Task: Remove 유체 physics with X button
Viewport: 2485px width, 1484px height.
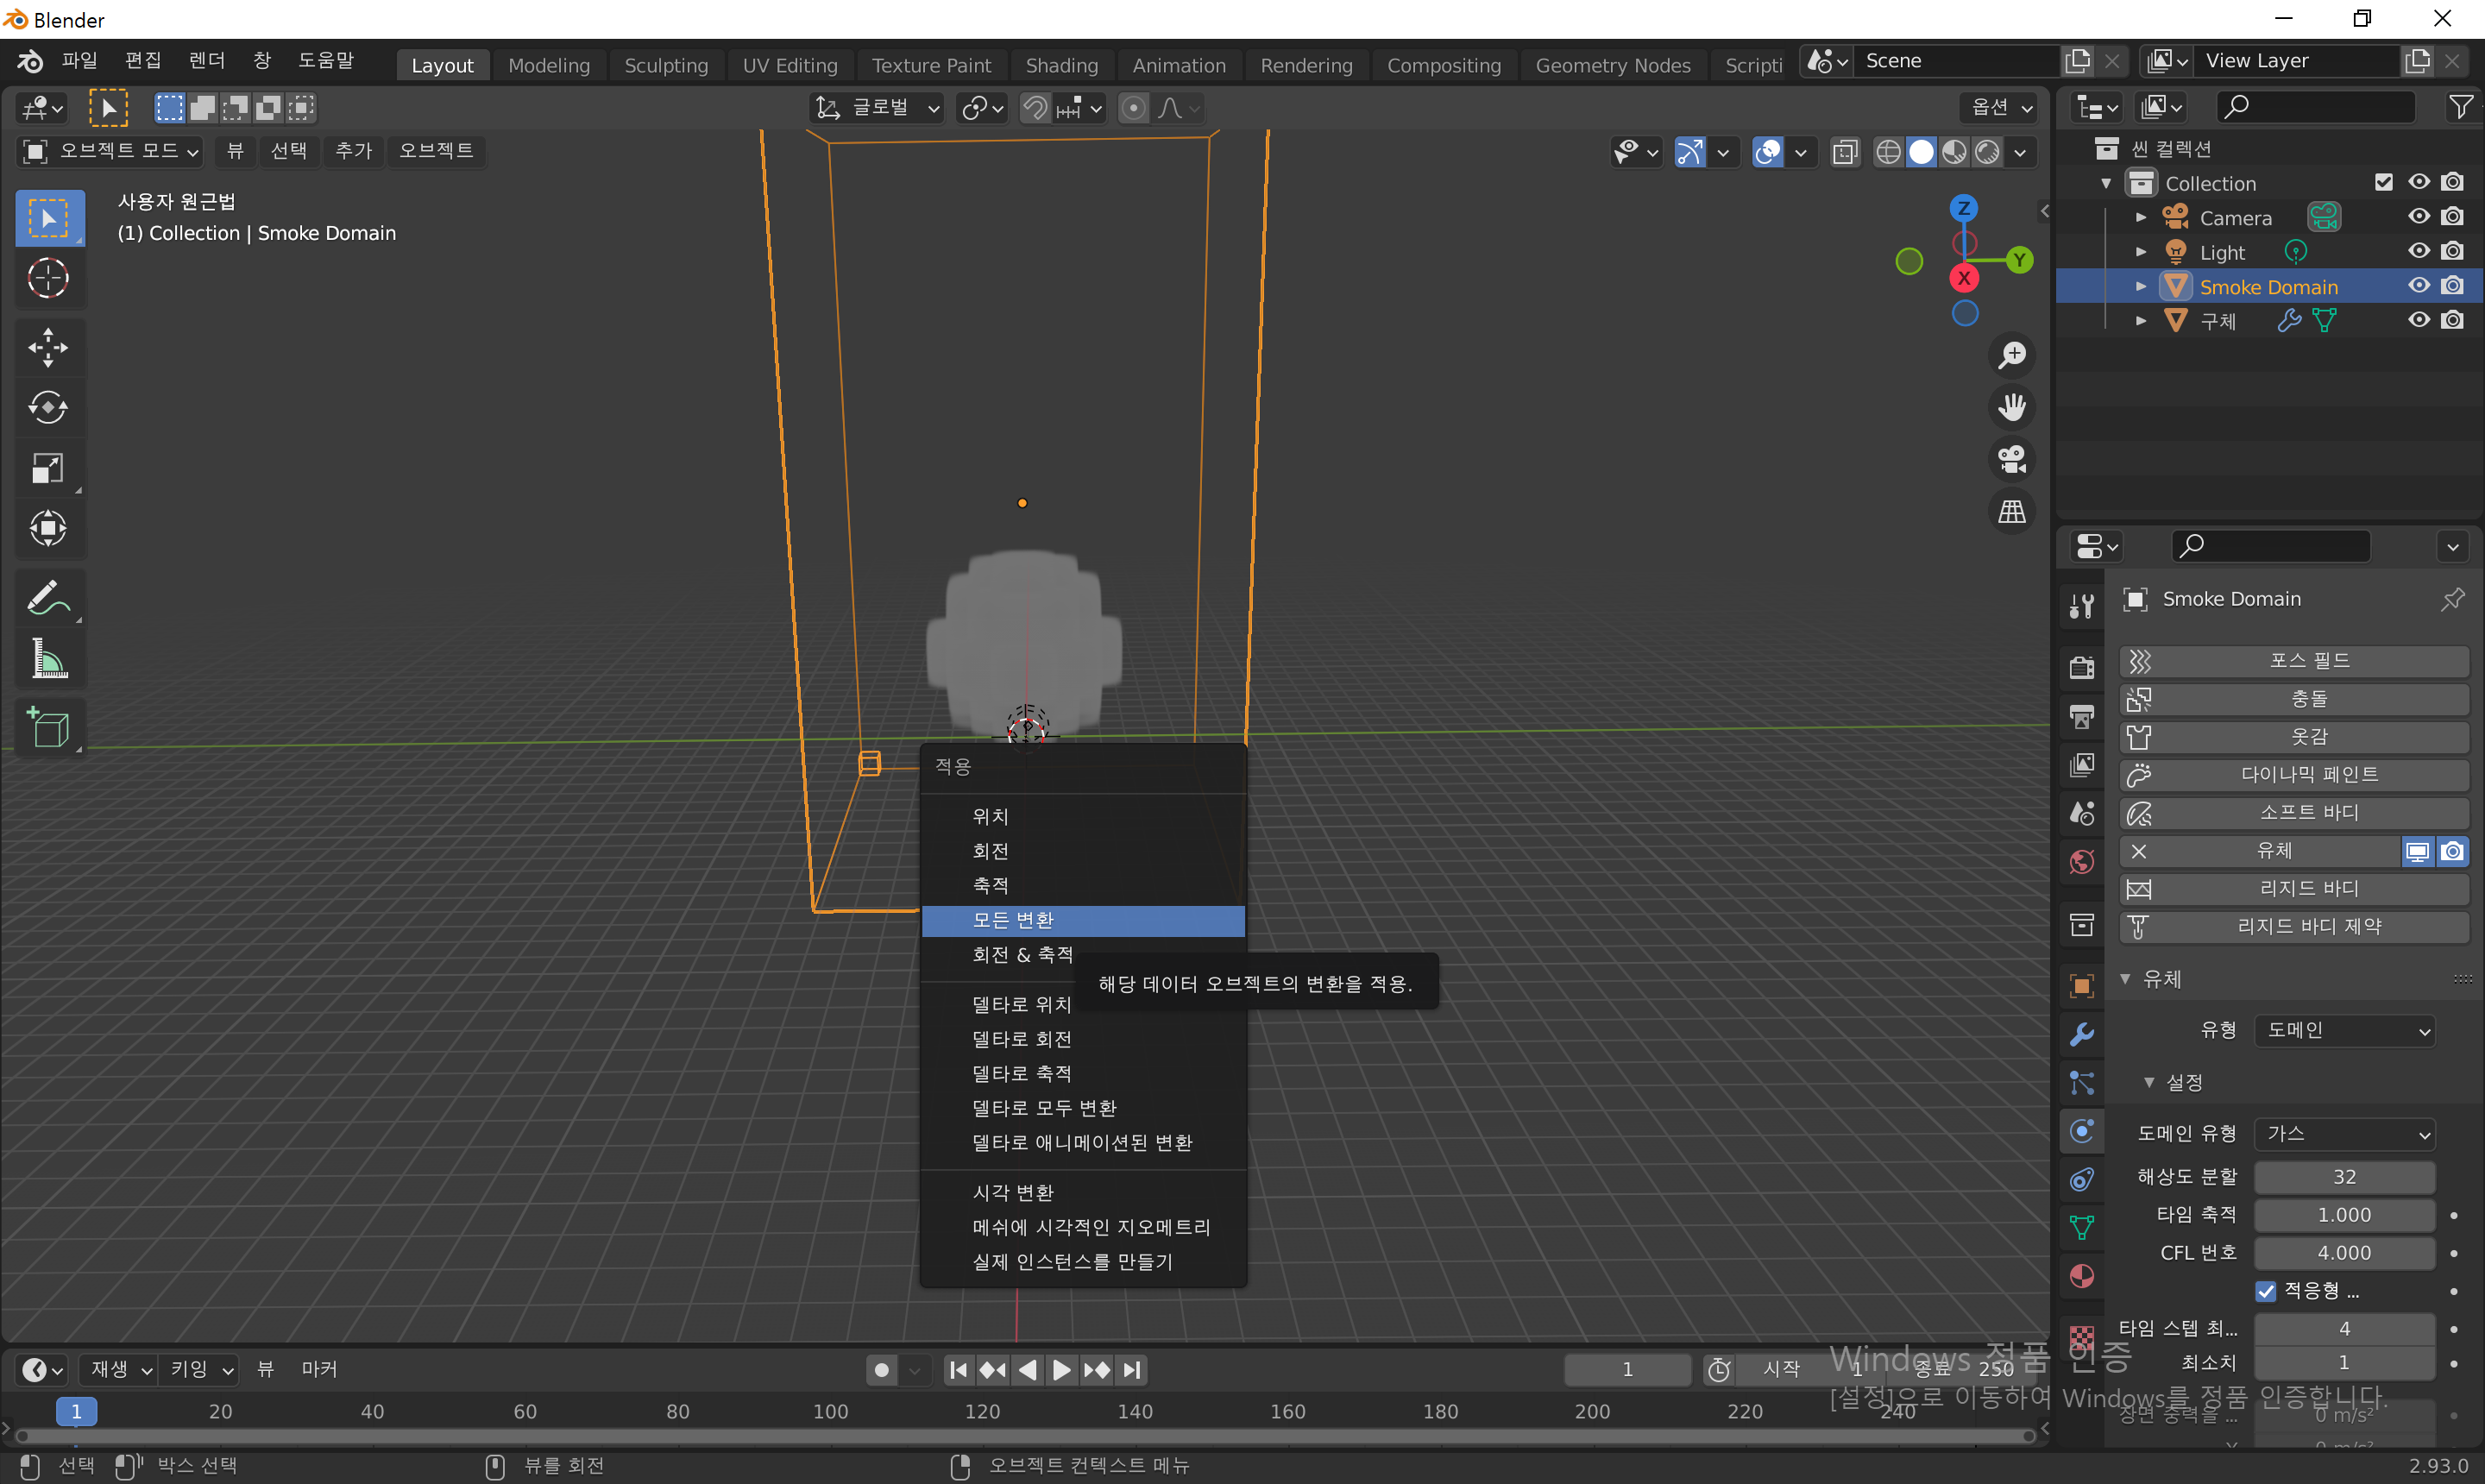Action: click(2139, 851)
